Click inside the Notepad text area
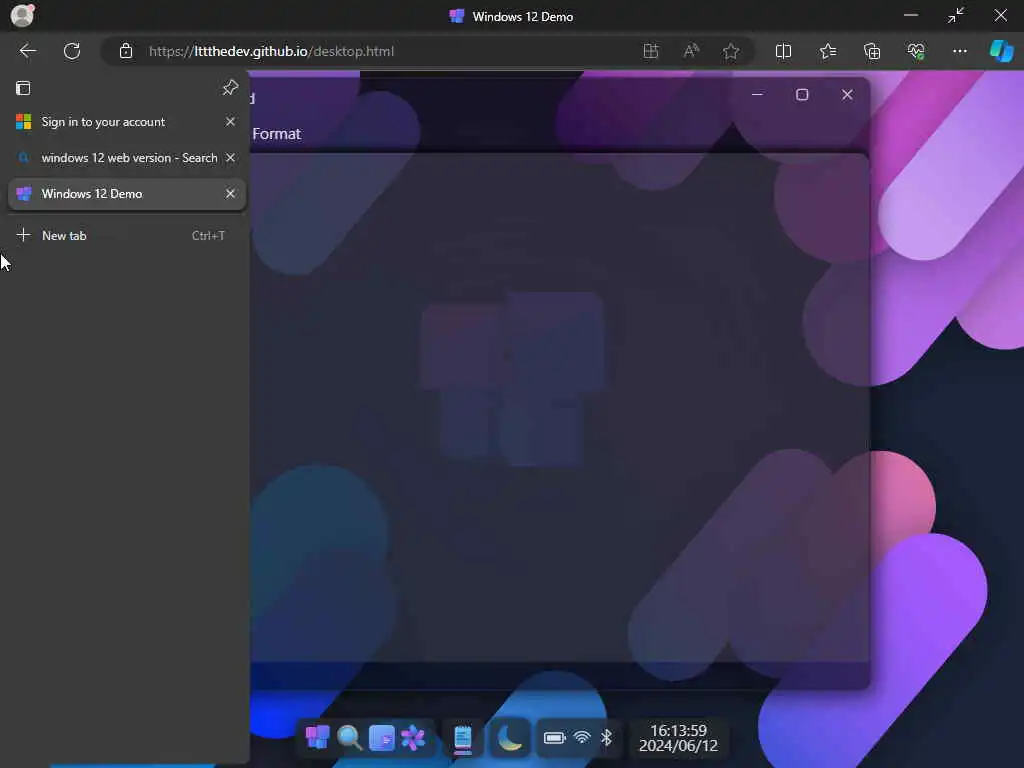The height and width of the screenshot is (768, 1024). [560, 408]
